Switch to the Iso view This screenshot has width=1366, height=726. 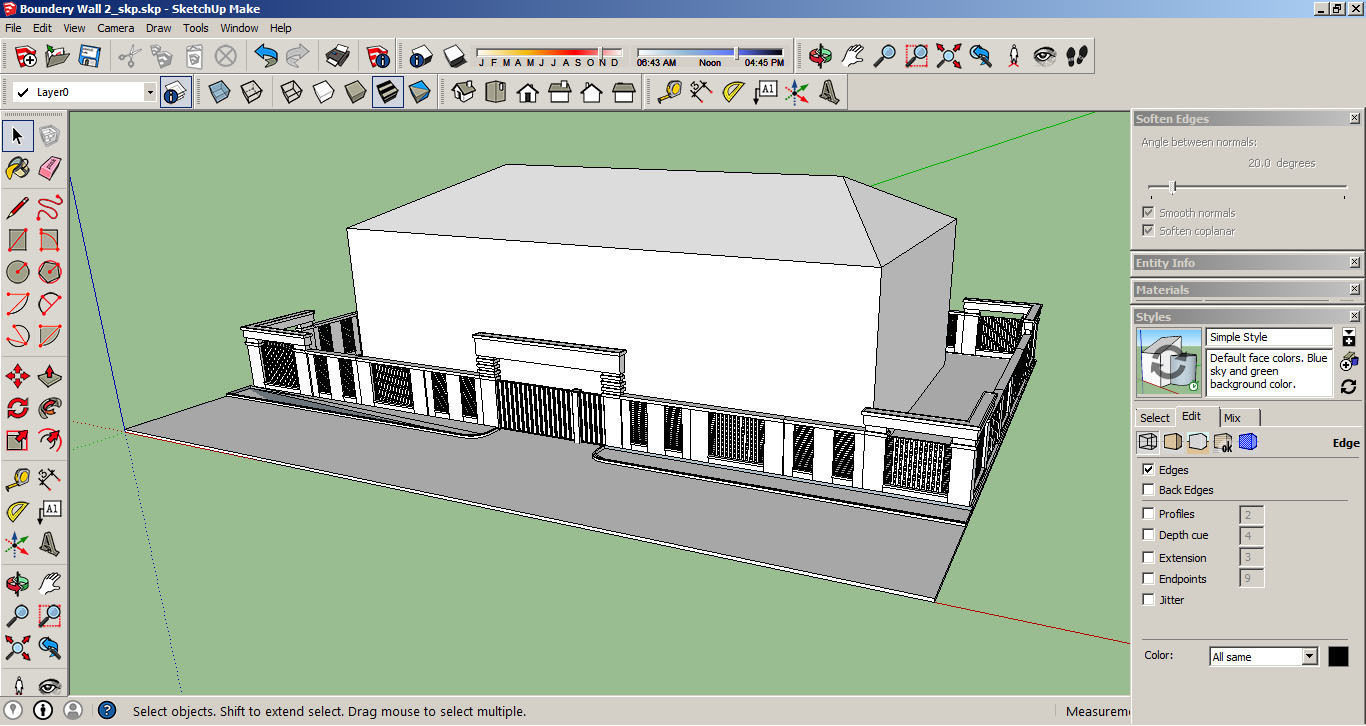[463, 92]
